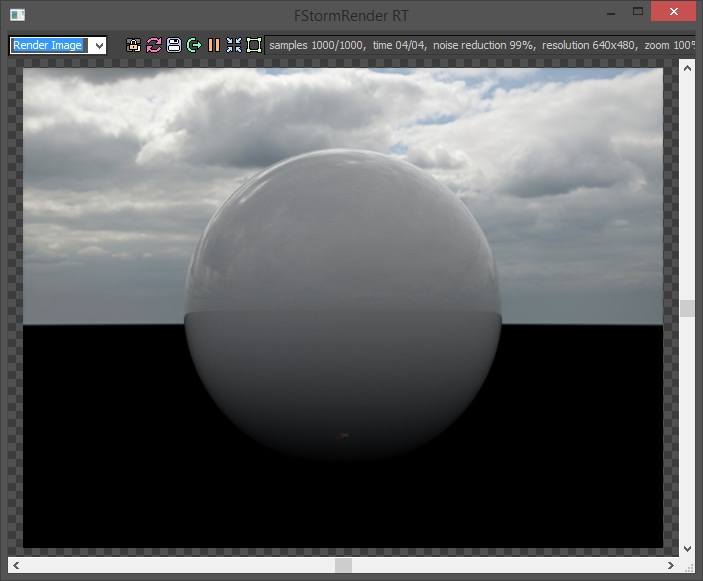This screenshot has width=703, height=581.
Task: Click the application icon in the title bar
Action: tap(17, 15)
